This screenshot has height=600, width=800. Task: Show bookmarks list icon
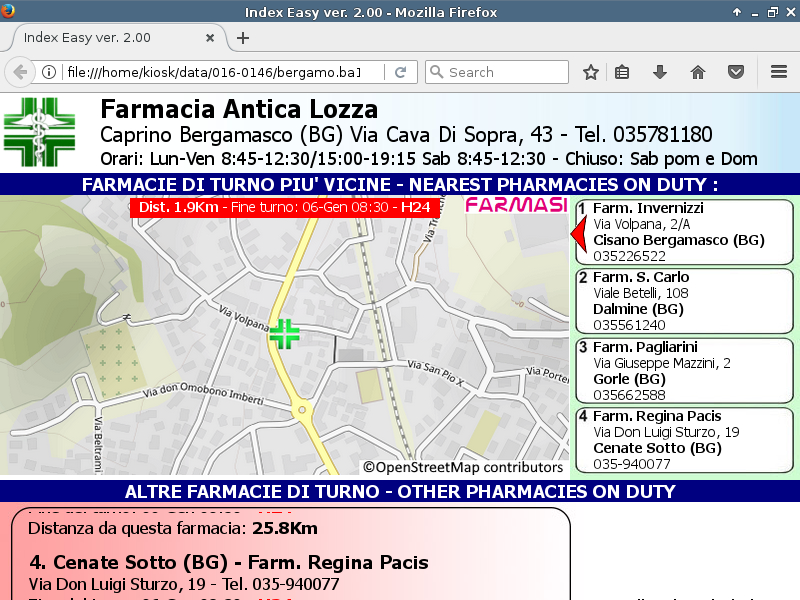pos(622,72)
